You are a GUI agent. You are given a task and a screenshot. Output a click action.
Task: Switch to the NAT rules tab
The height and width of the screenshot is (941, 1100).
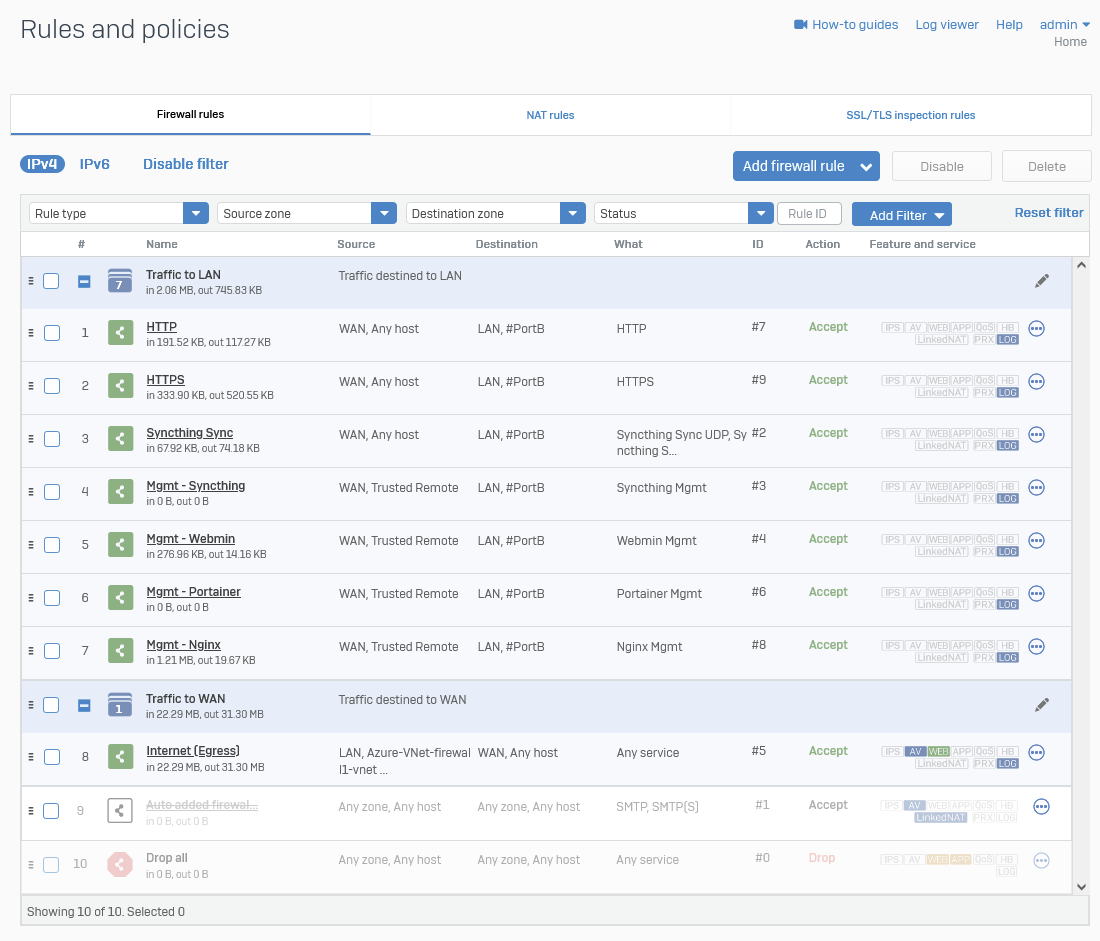550,115
